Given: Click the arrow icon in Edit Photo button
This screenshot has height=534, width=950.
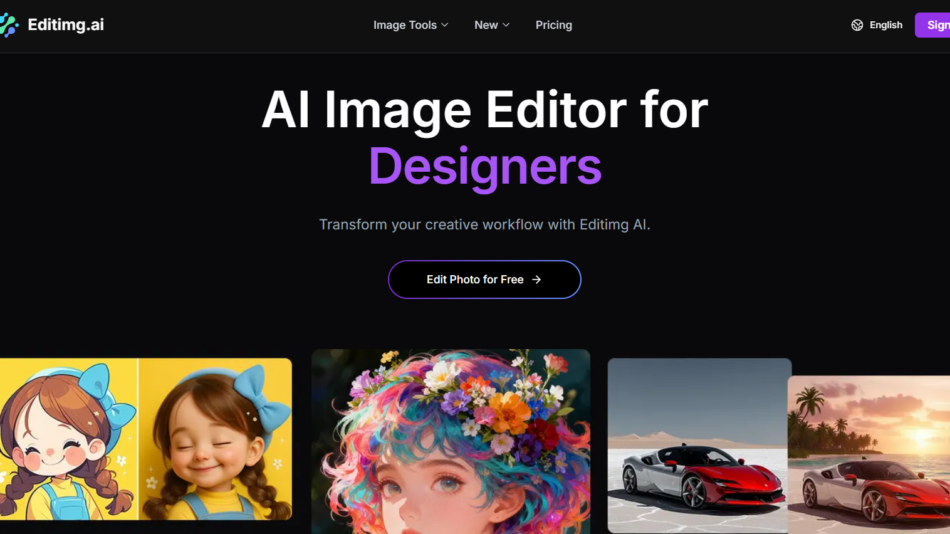Looking at the screenshot, I should (537, 280).
